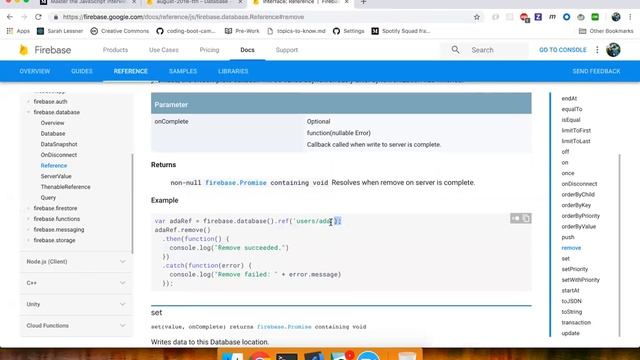Open a new browser tab with plus button

363,2
